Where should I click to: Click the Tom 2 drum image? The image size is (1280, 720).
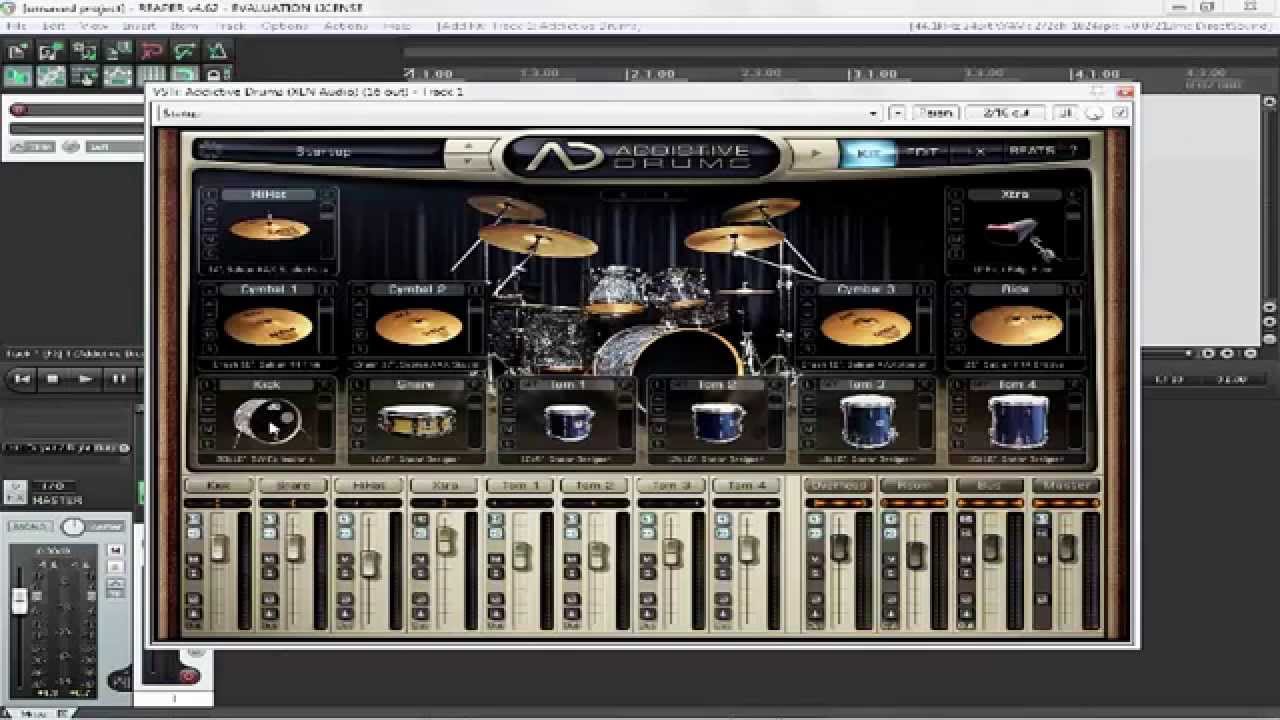click(x=718, y=422)
